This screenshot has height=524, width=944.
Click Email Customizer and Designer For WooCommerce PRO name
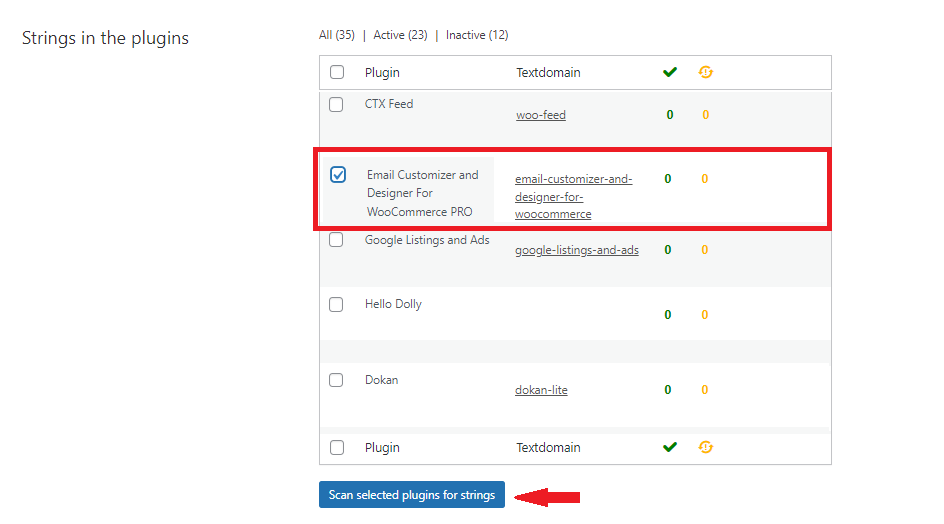coord(423,193)
